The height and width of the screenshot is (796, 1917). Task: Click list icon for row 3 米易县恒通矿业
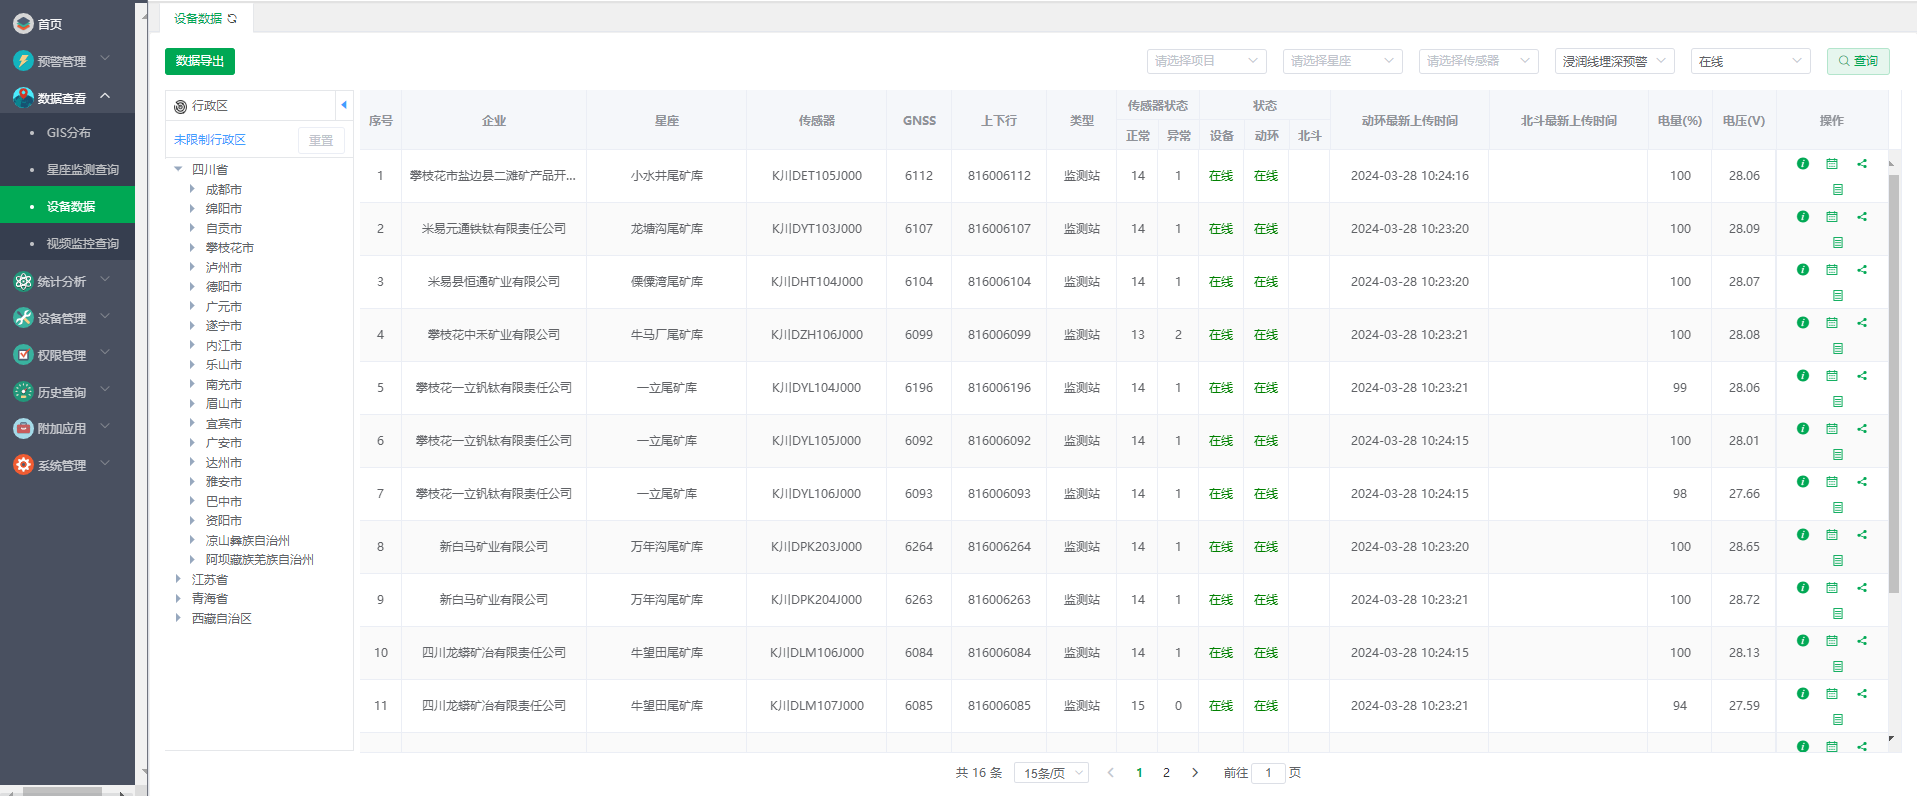[1837, 295]
